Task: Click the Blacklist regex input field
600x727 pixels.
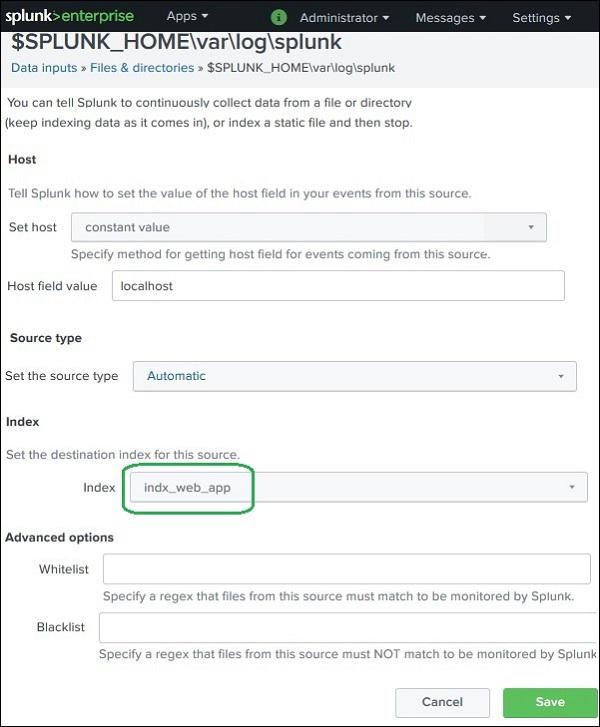Action: [x=348, y=627]
